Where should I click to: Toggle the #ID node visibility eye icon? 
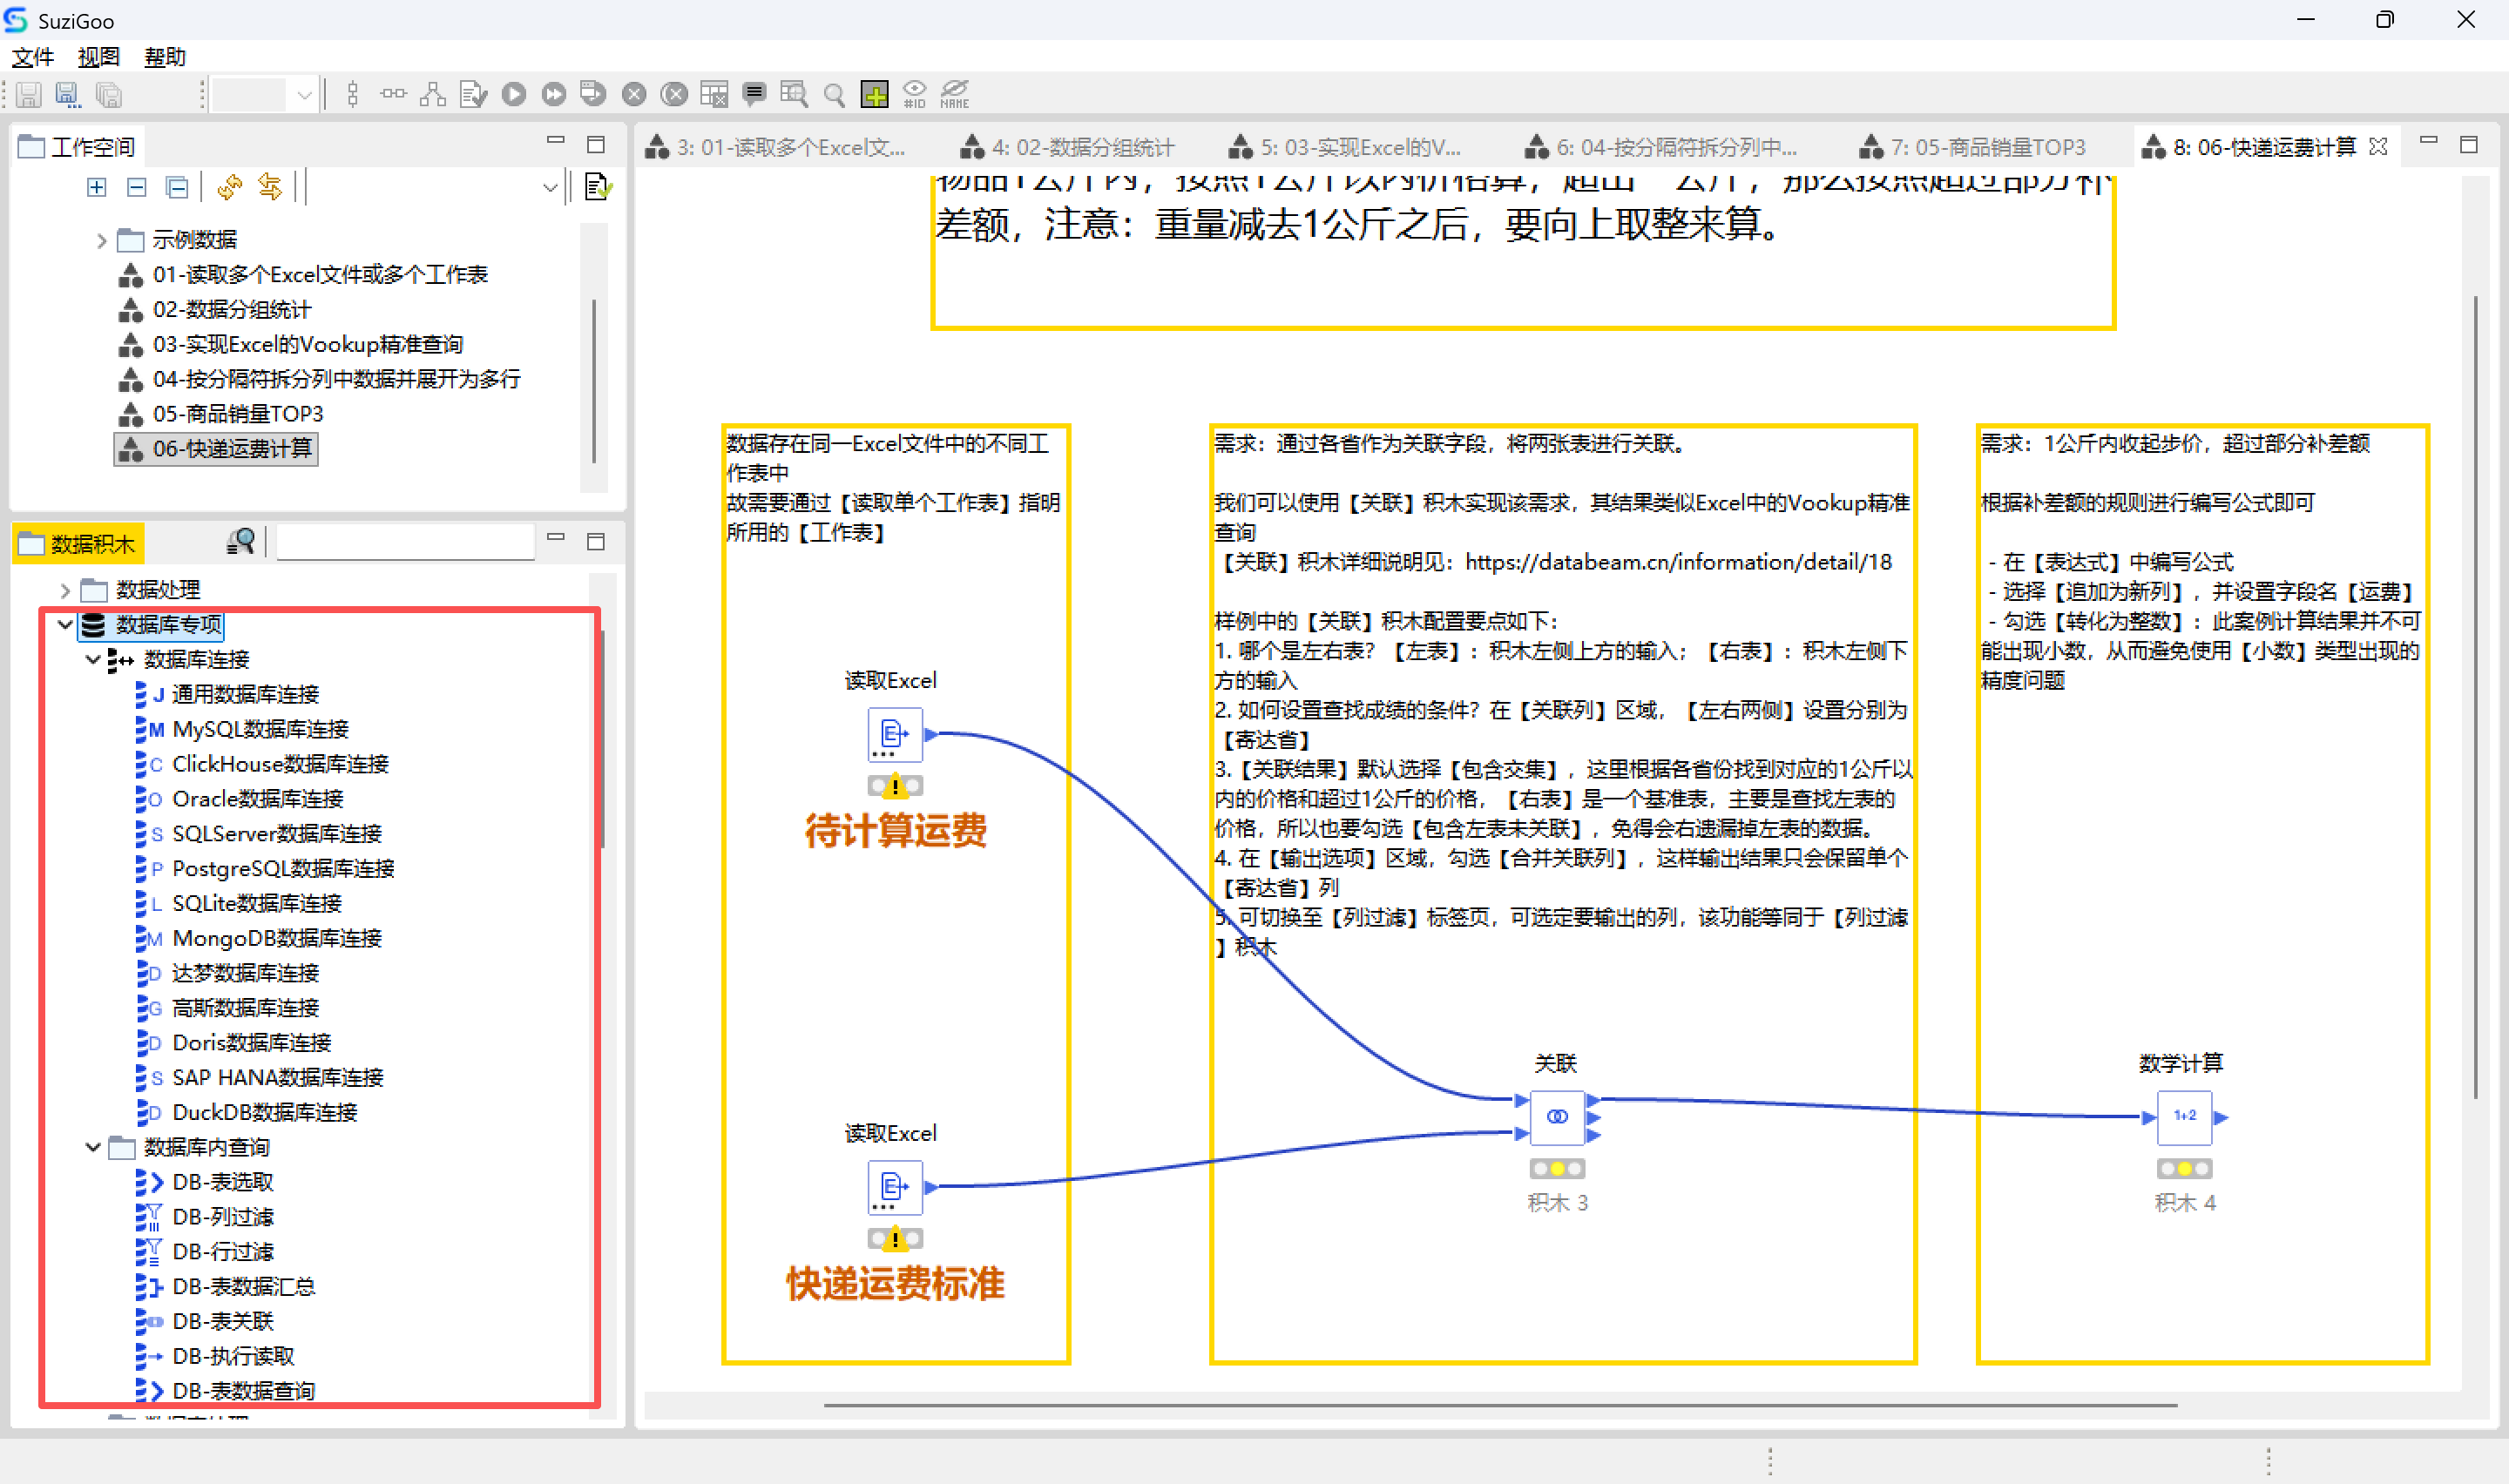[915, 95]
